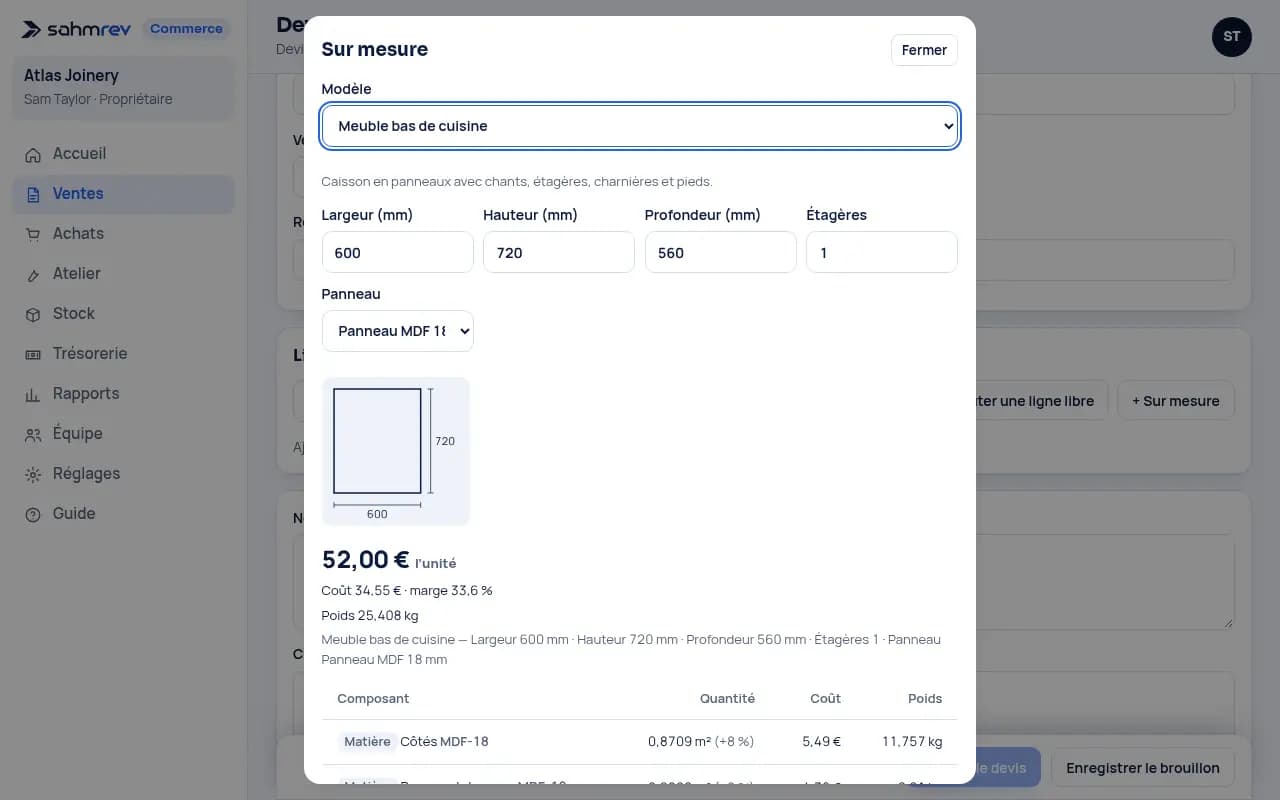Screen dimensions: 1280x800
Task: Click the sahmrev logo
Action: click(x=77, y=29)
